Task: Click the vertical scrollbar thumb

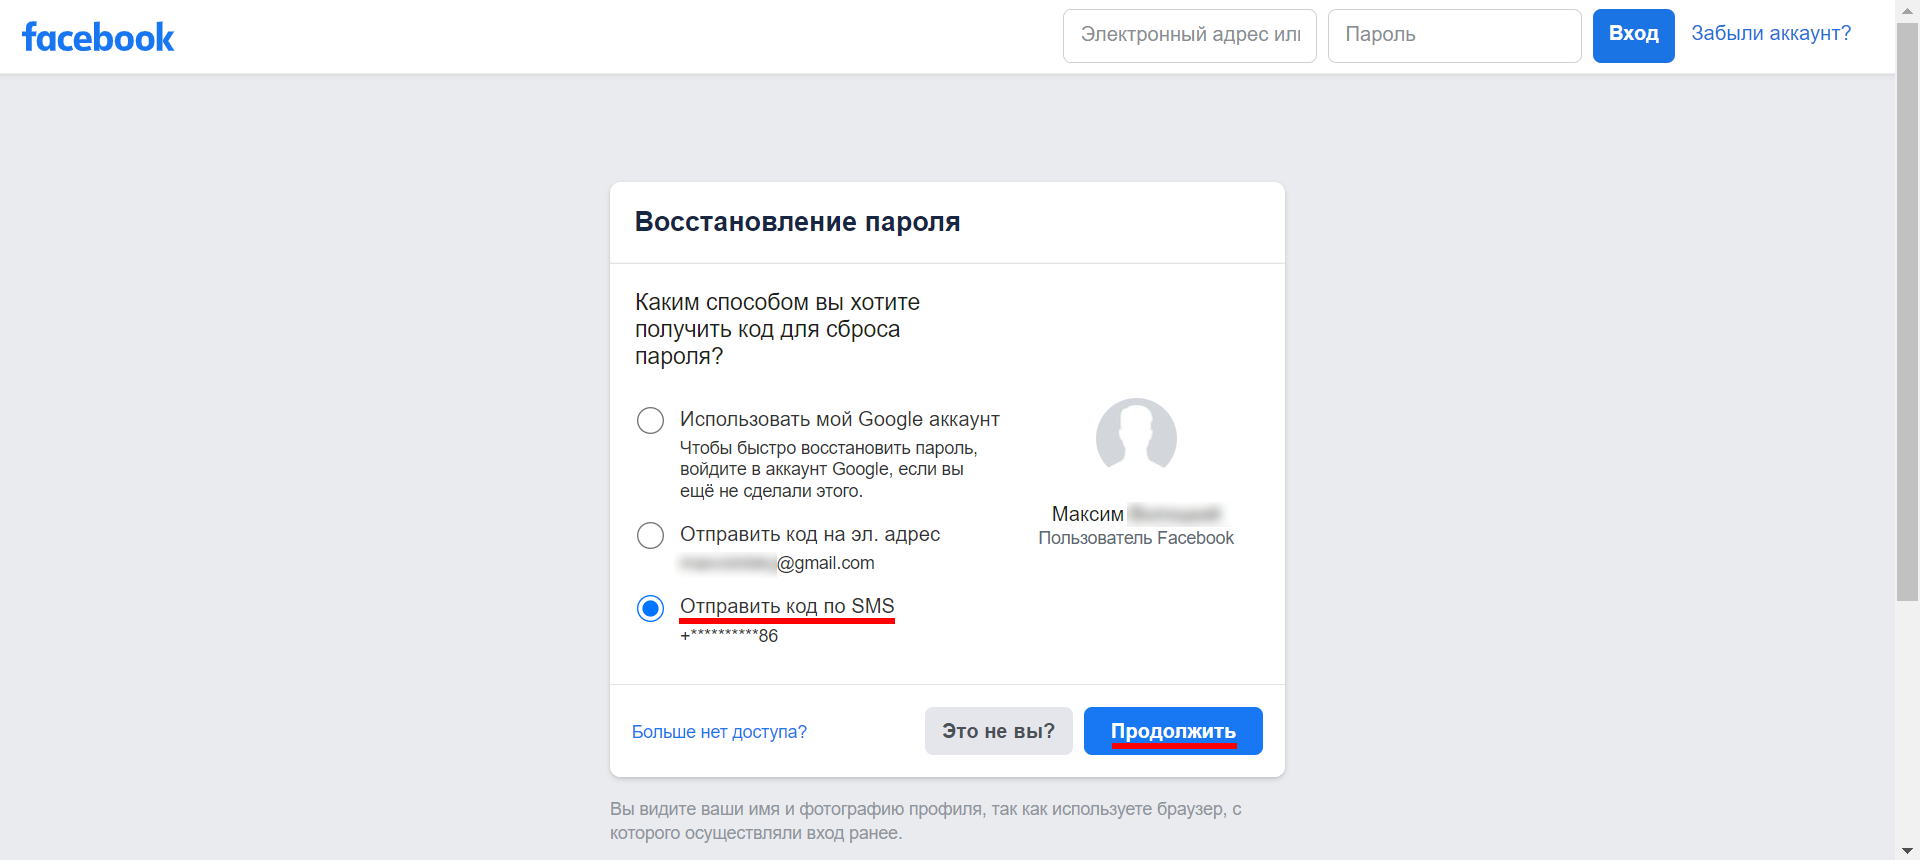Action: (x=1907, y=310)
